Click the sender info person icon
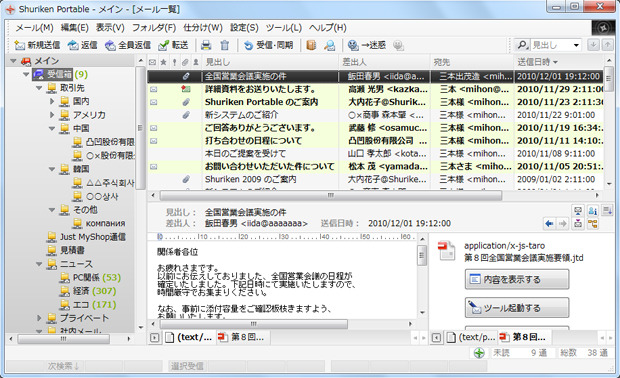Screen dimensions: 620x378 tap(592, 211)
